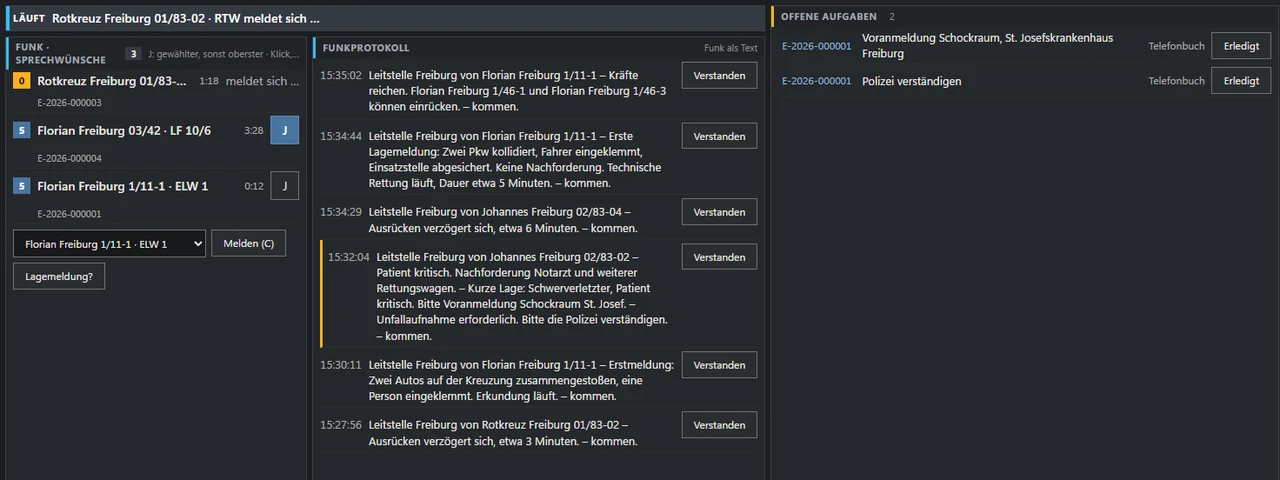The image size is (1280, 480).
Task: Click Funk als Text link
Action: point(730,48)
